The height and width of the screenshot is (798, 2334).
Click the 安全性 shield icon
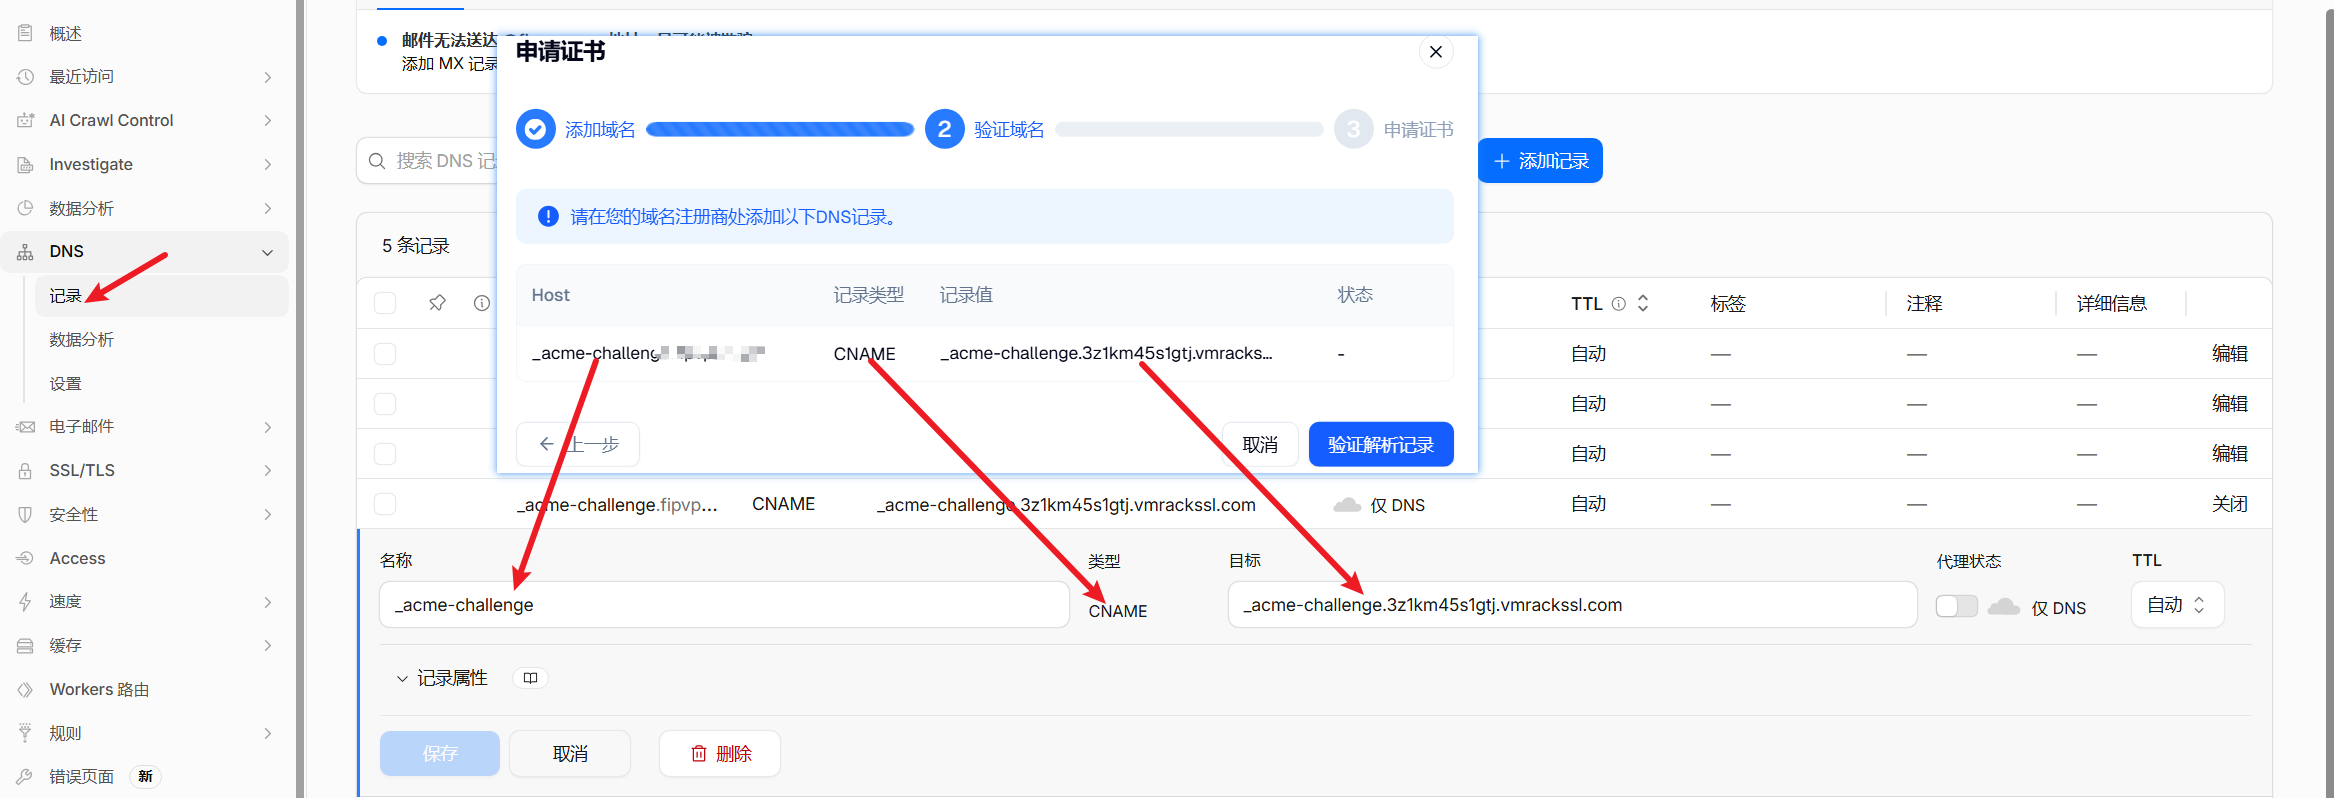click(x=26, y=514)
